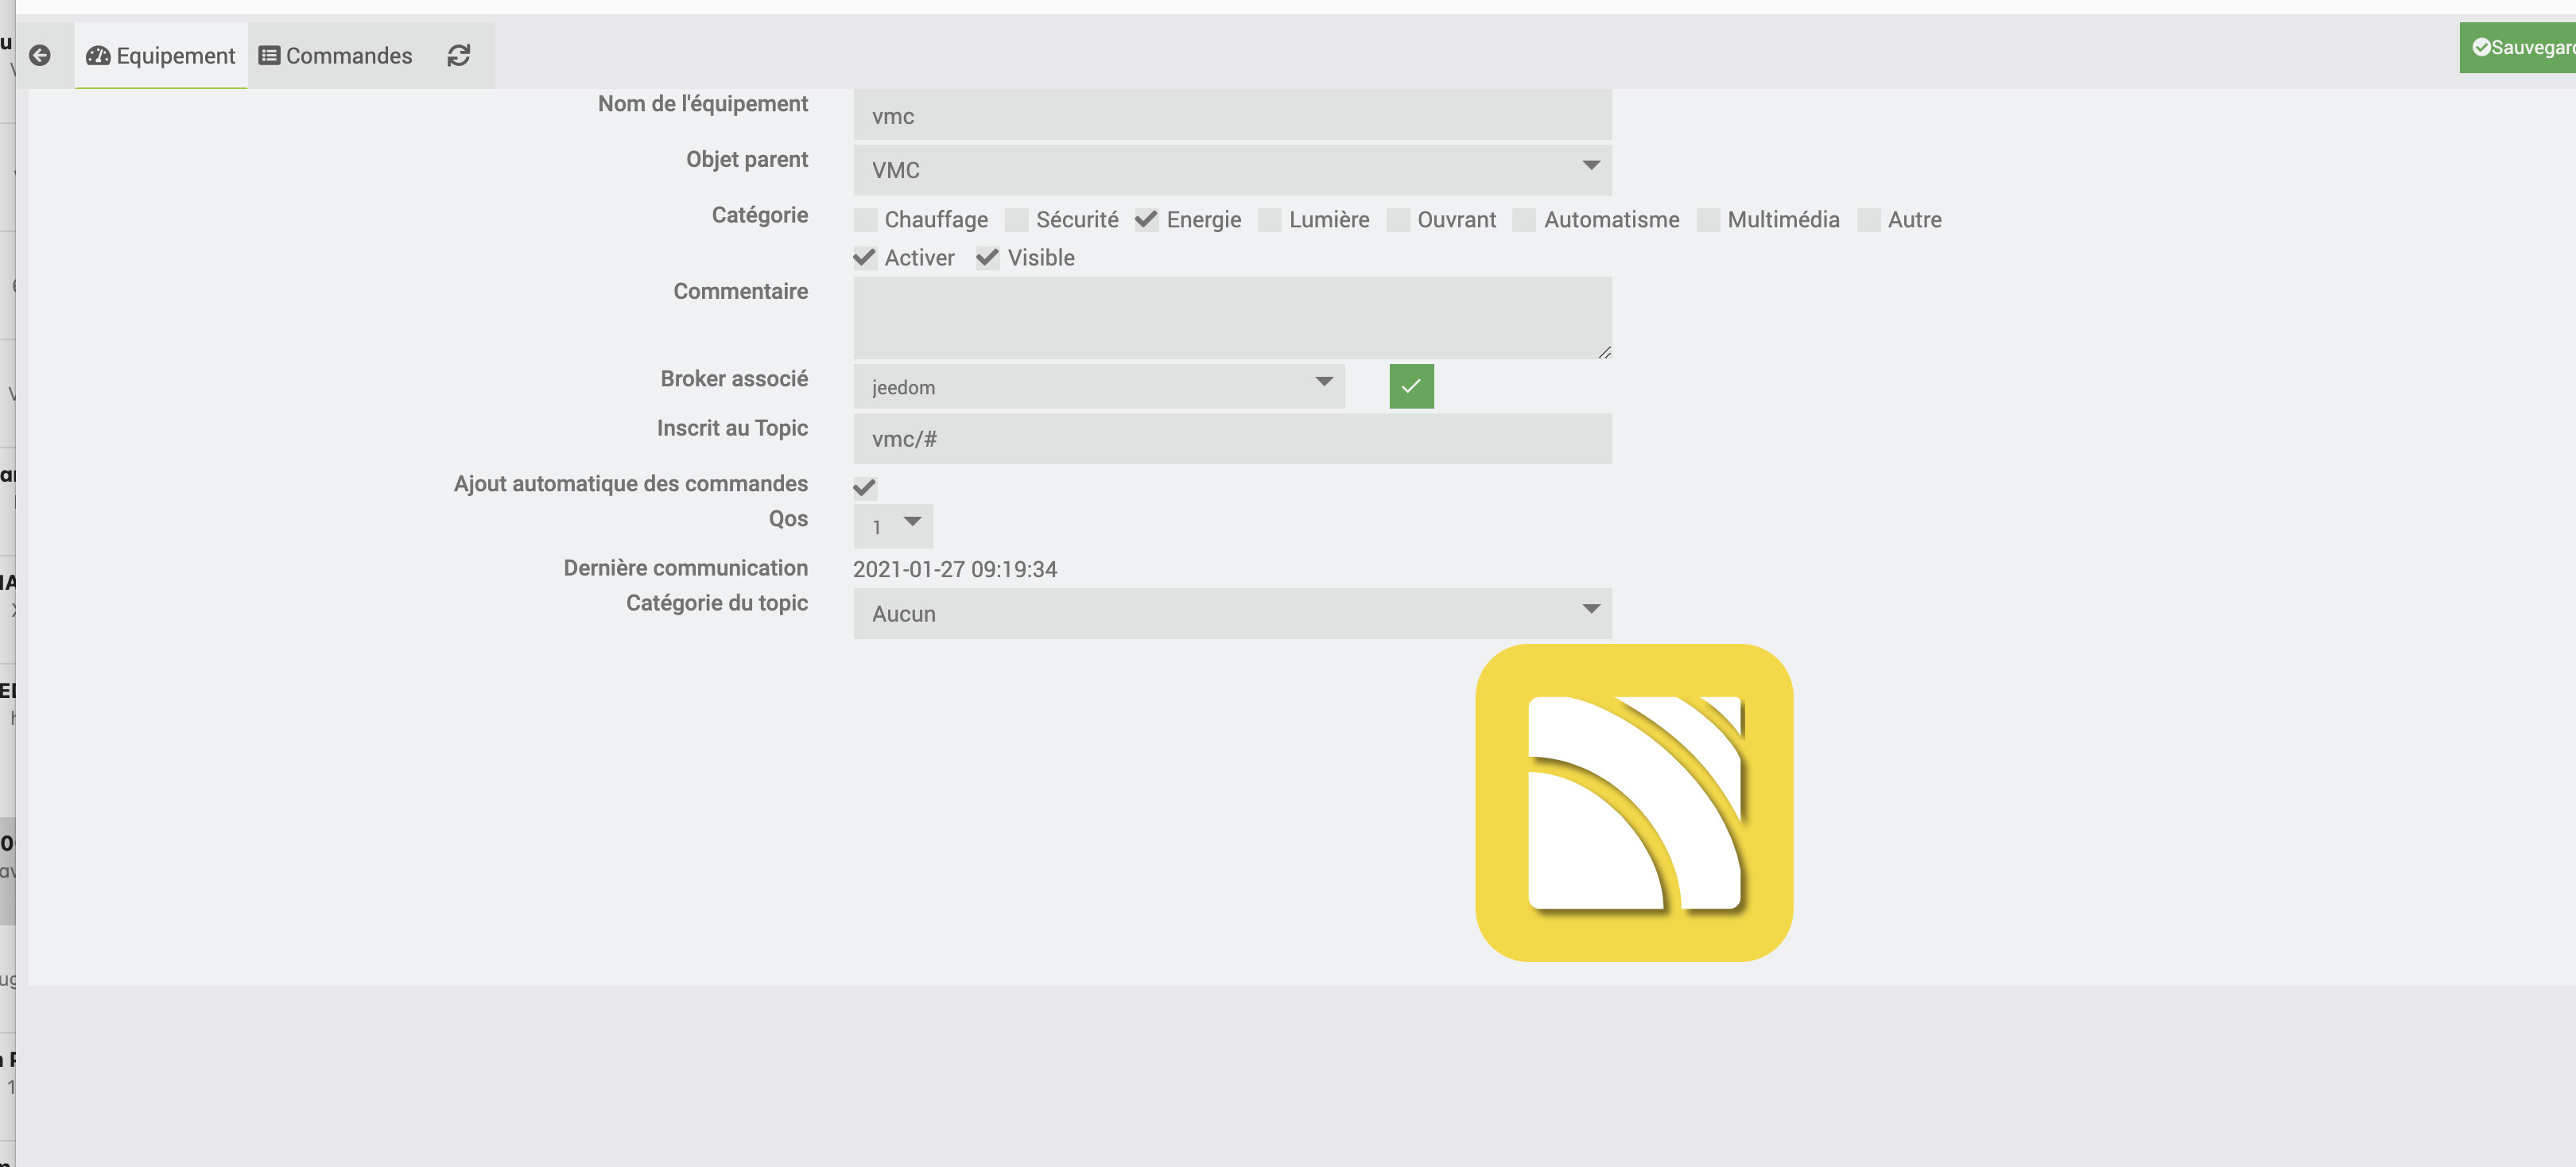Uncheck the Activer checkbox
This screenshot has height=1167, width=2576.
(x=865, y=258)
